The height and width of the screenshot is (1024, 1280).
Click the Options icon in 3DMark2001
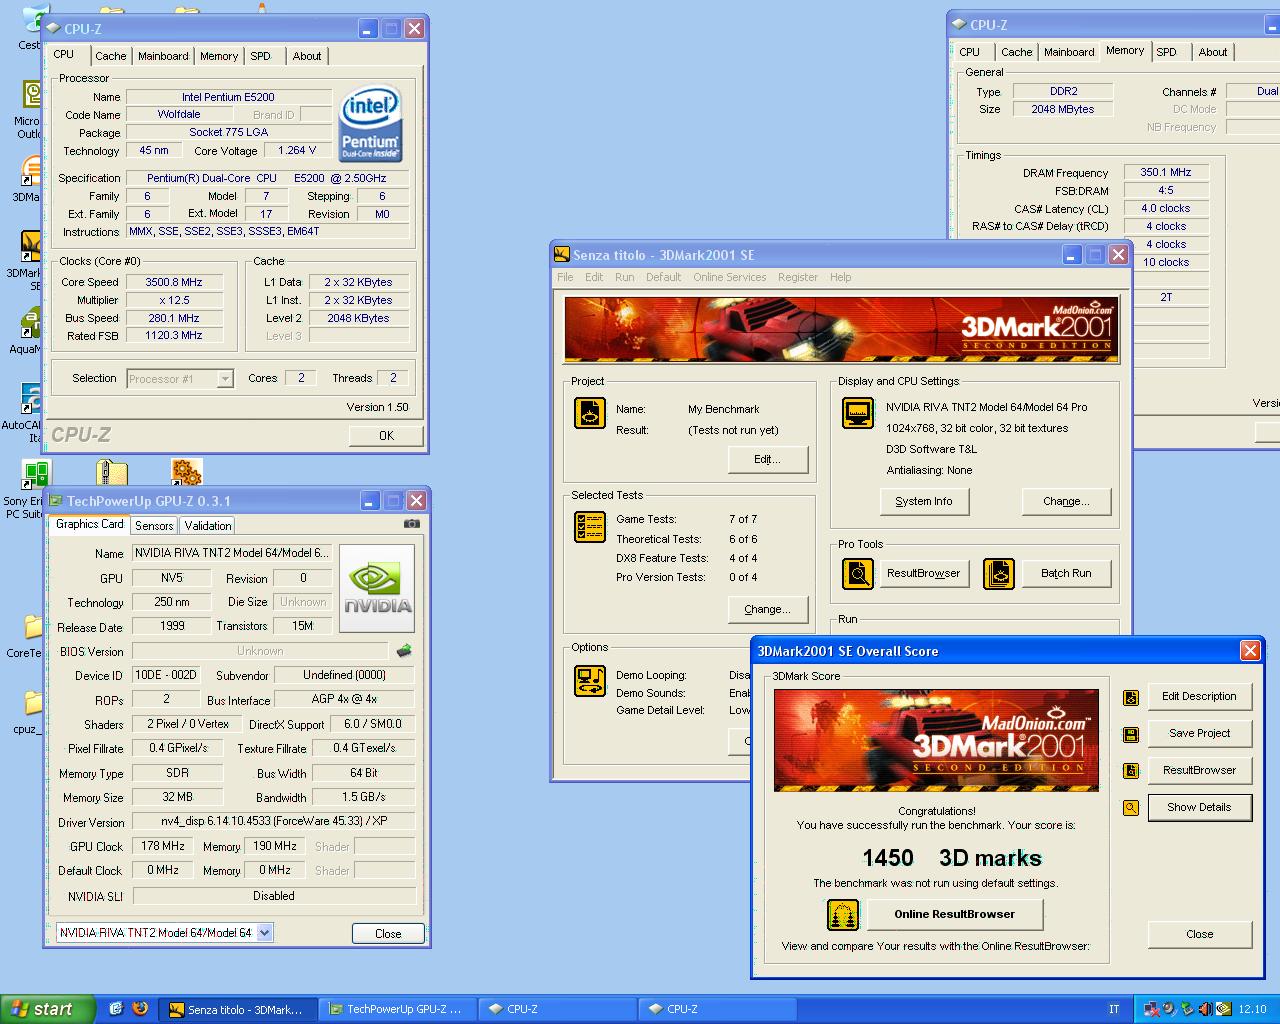(x=590, y=681)
